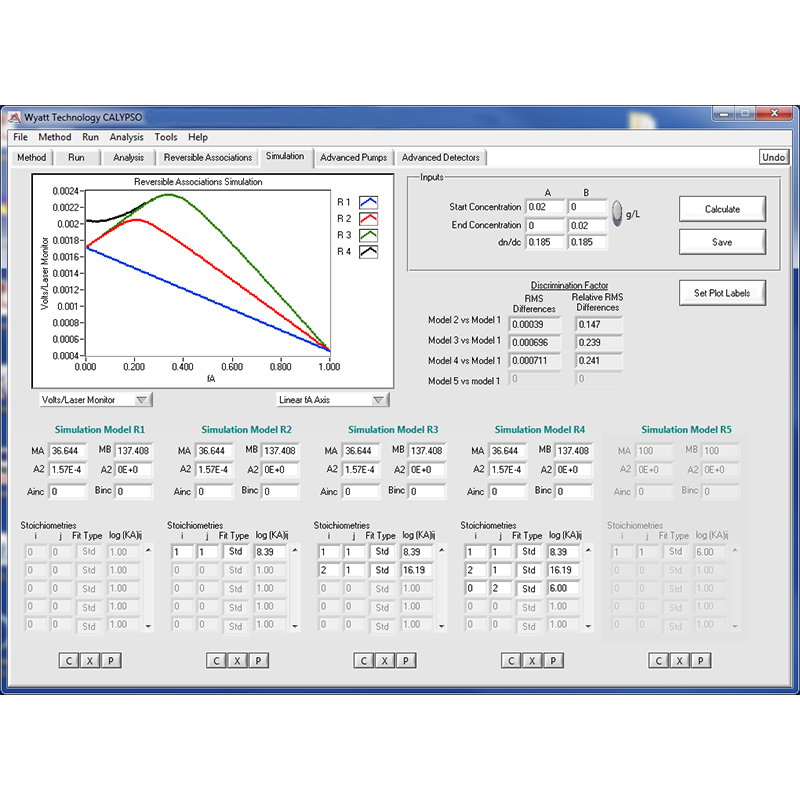Click the C button under Model R5

659,661
